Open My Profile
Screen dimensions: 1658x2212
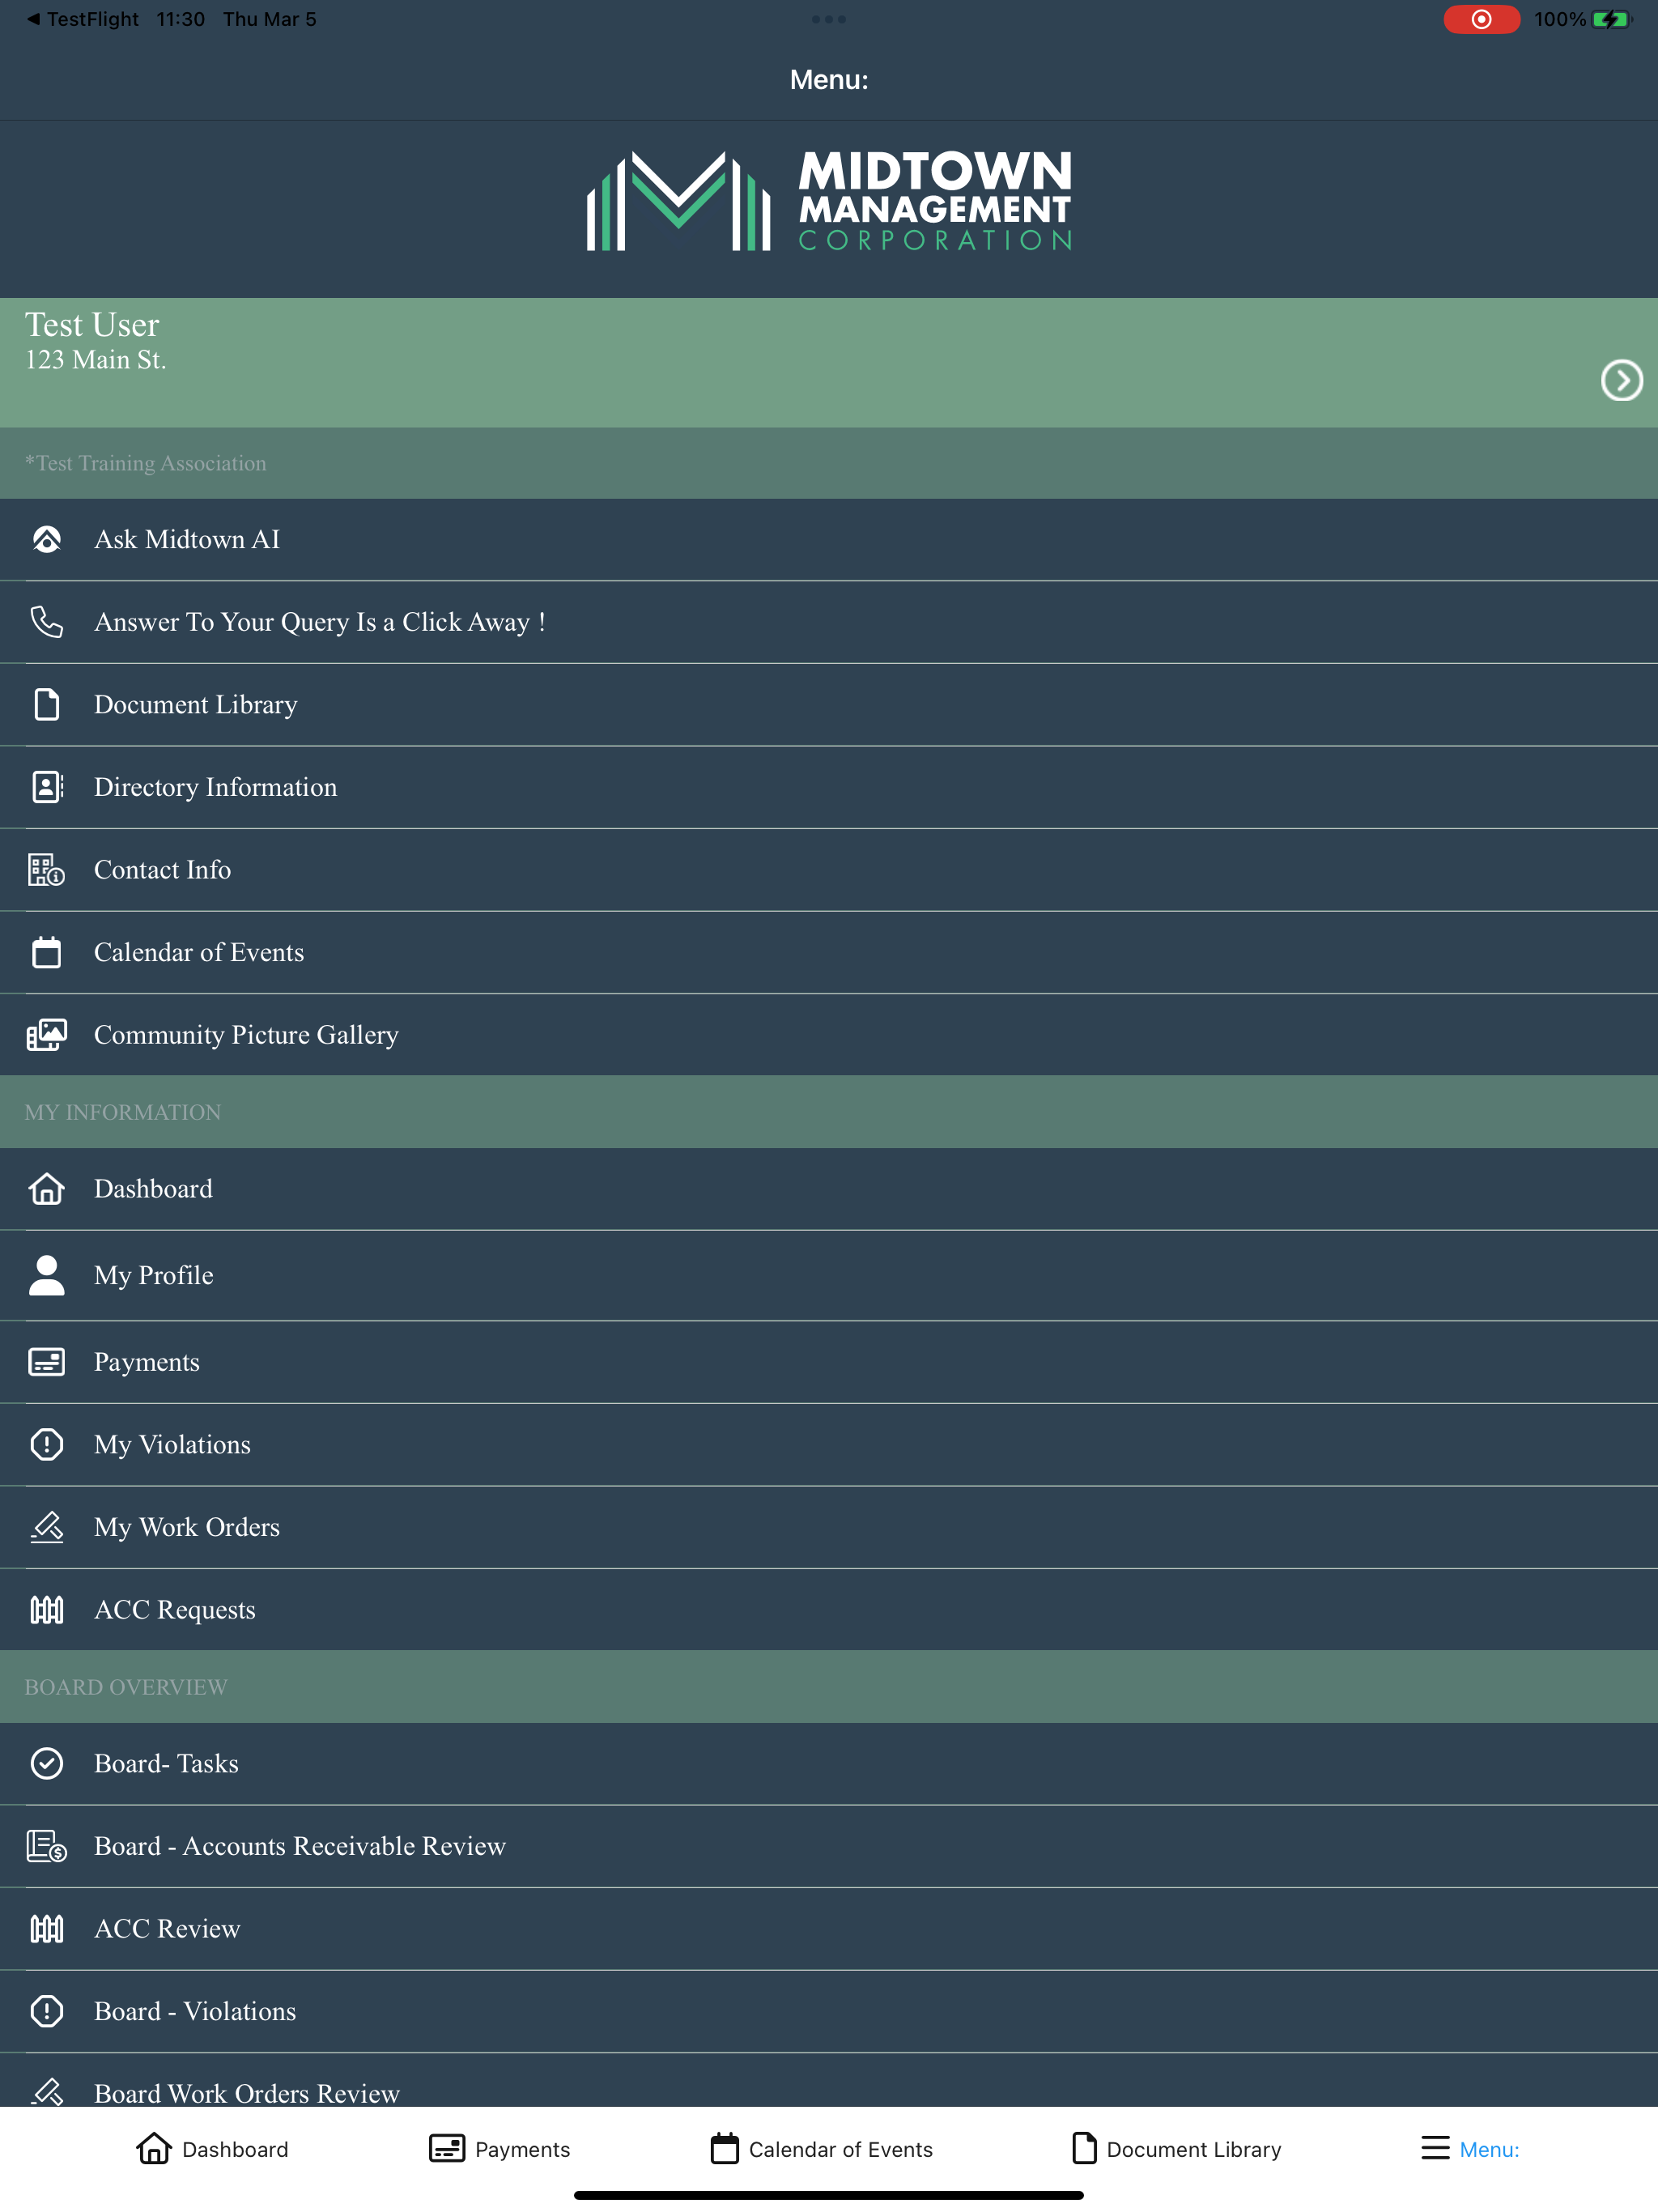tap(829, 1275)
